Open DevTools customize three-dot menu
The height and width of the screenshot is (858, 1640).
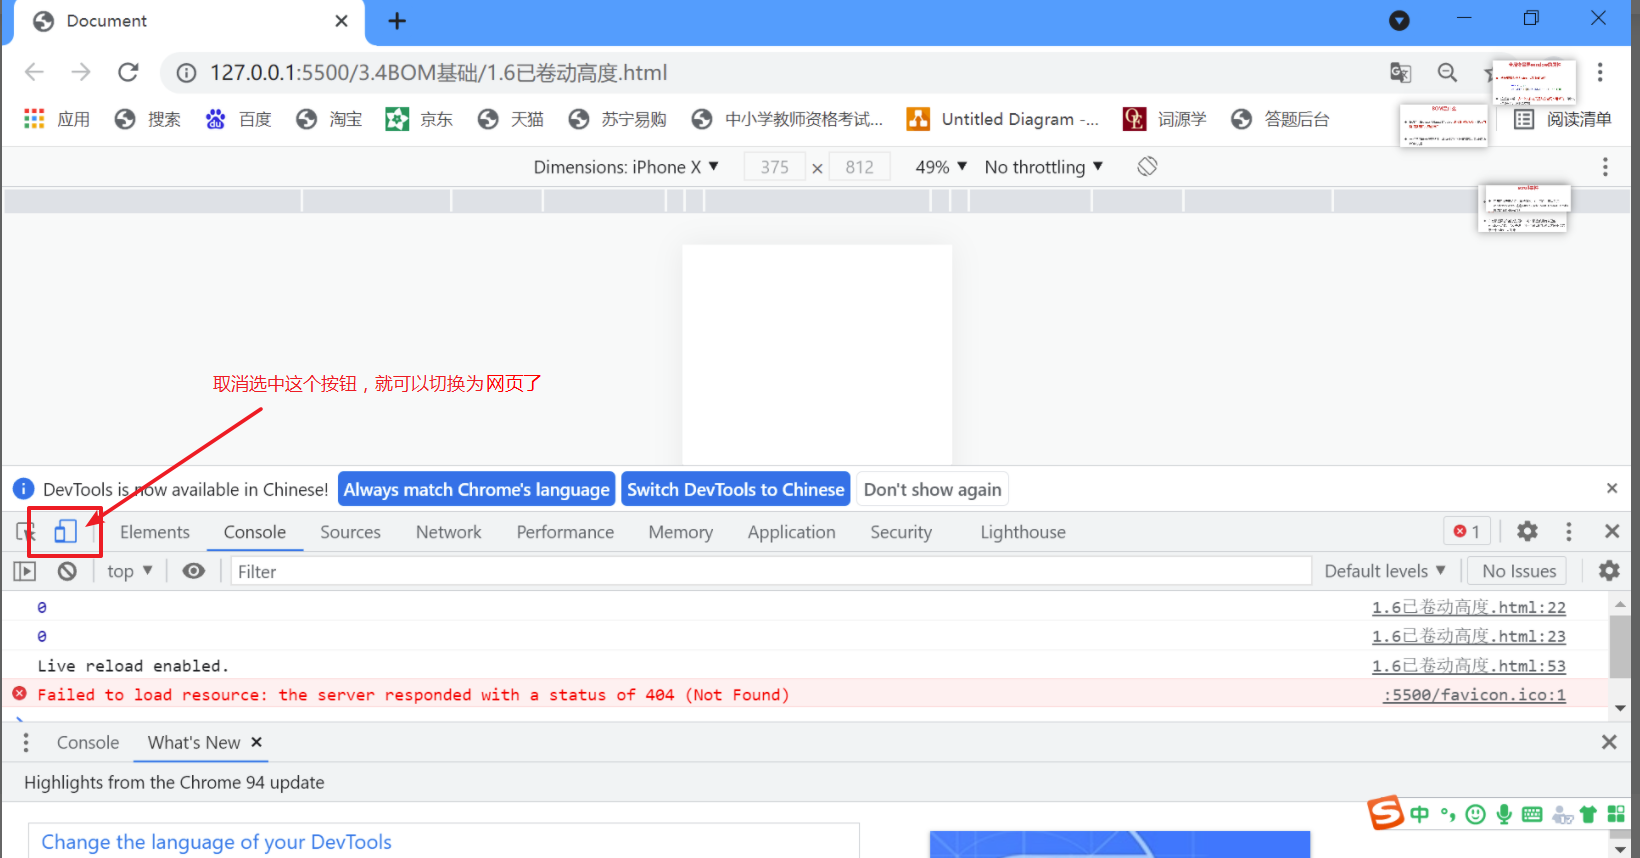[1568, 532]
